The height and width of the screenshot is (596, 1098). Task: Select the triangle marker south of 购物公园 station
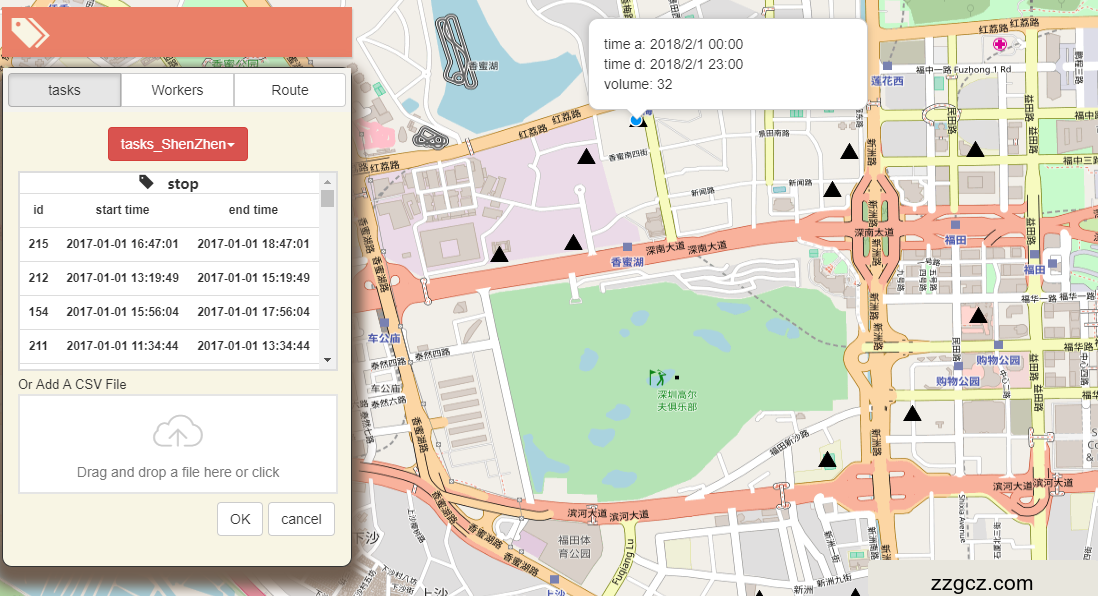point(912,413)
